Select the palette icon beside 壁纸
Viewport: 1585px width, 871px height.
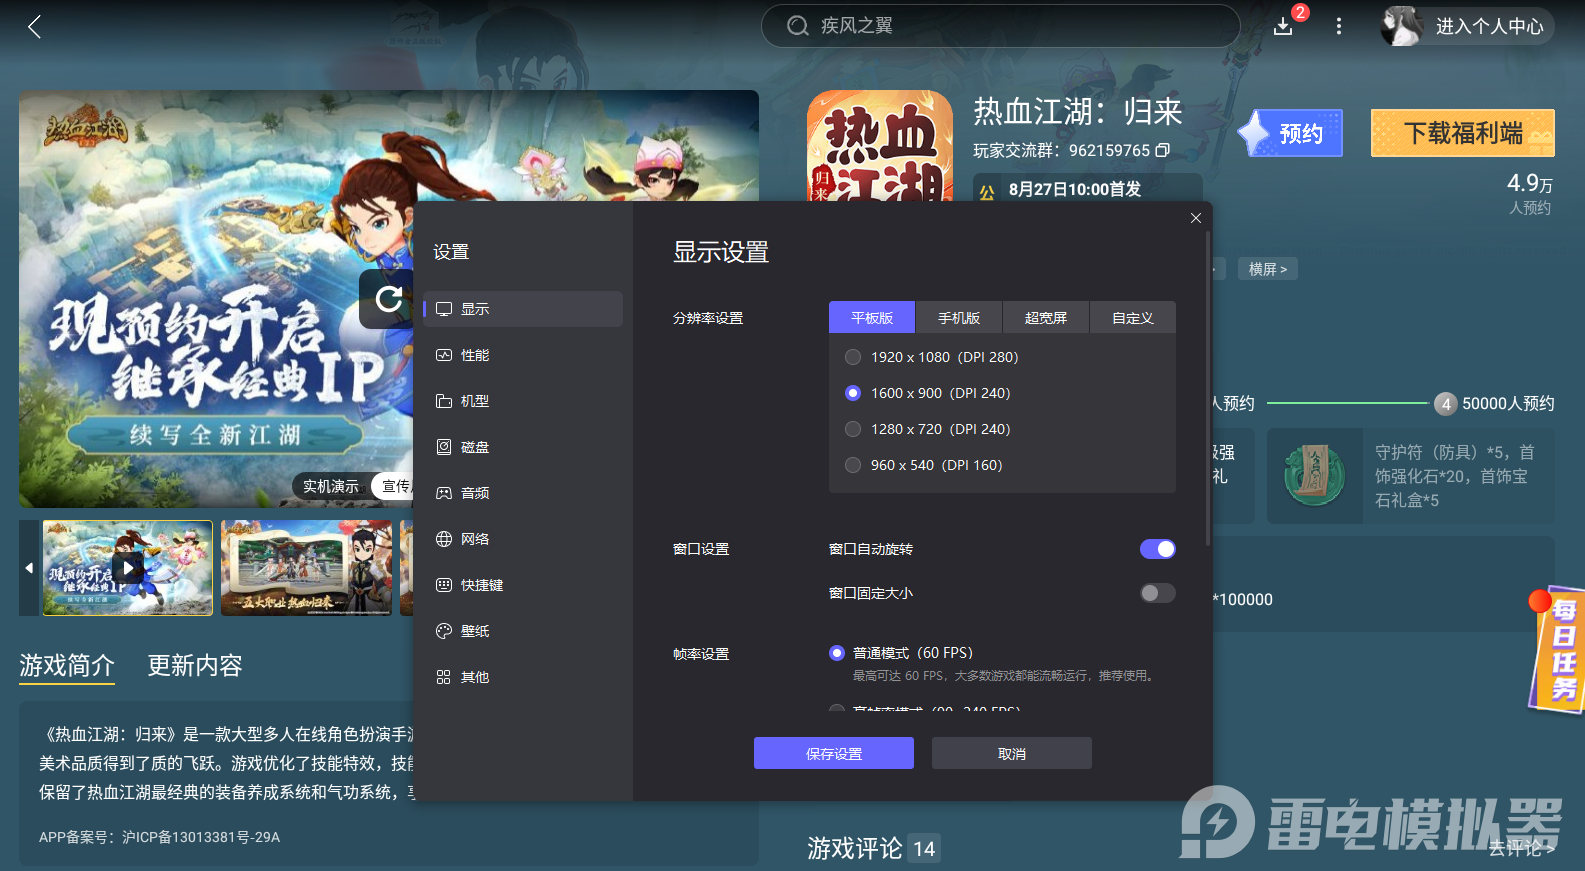point(444,631)
